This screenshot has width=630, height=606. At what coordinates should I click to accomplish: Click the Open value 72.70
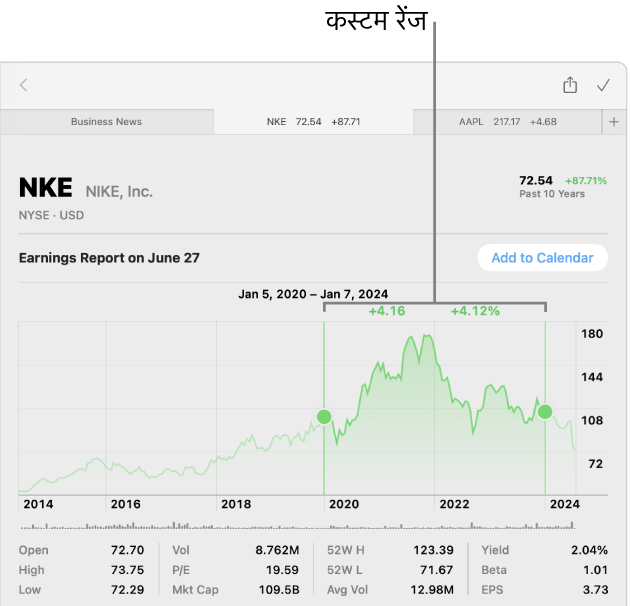[127, 550]
